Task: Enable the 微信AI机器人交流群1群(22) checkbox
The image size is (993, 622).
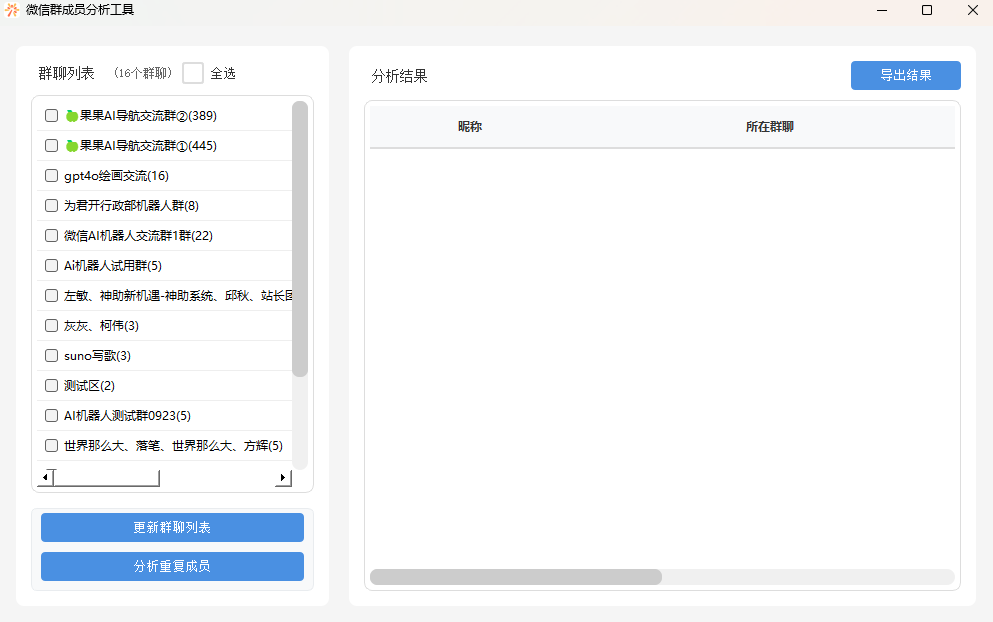Action: (51, 236)
